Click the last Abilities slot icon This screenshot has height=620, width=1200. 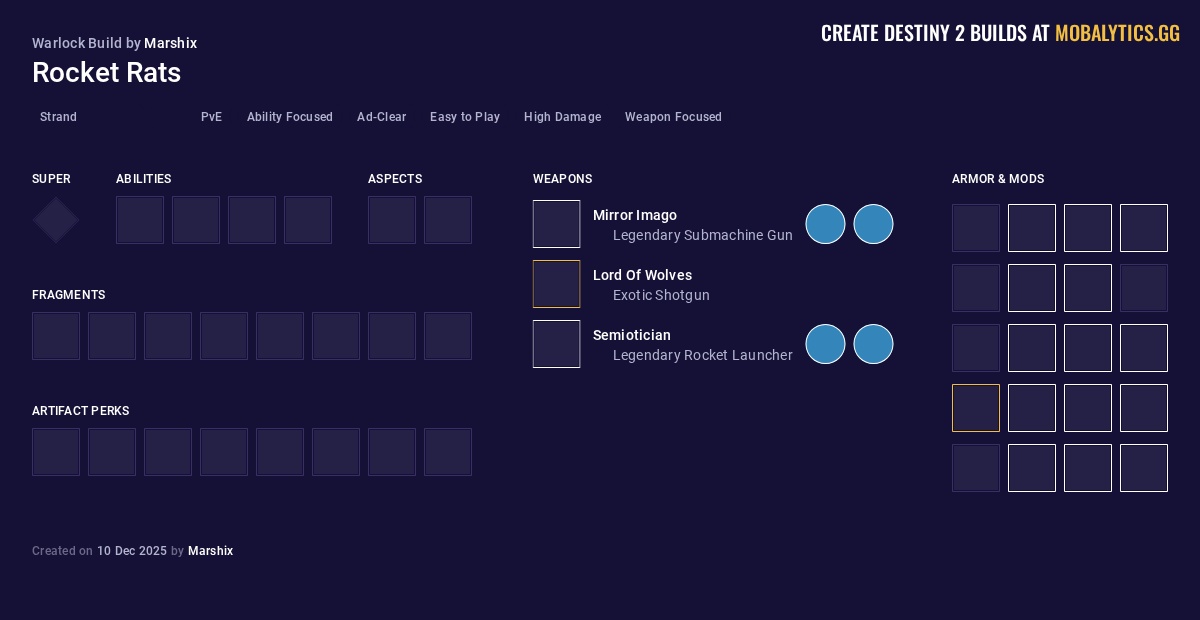pyautogui.click(x=308, y=220)
